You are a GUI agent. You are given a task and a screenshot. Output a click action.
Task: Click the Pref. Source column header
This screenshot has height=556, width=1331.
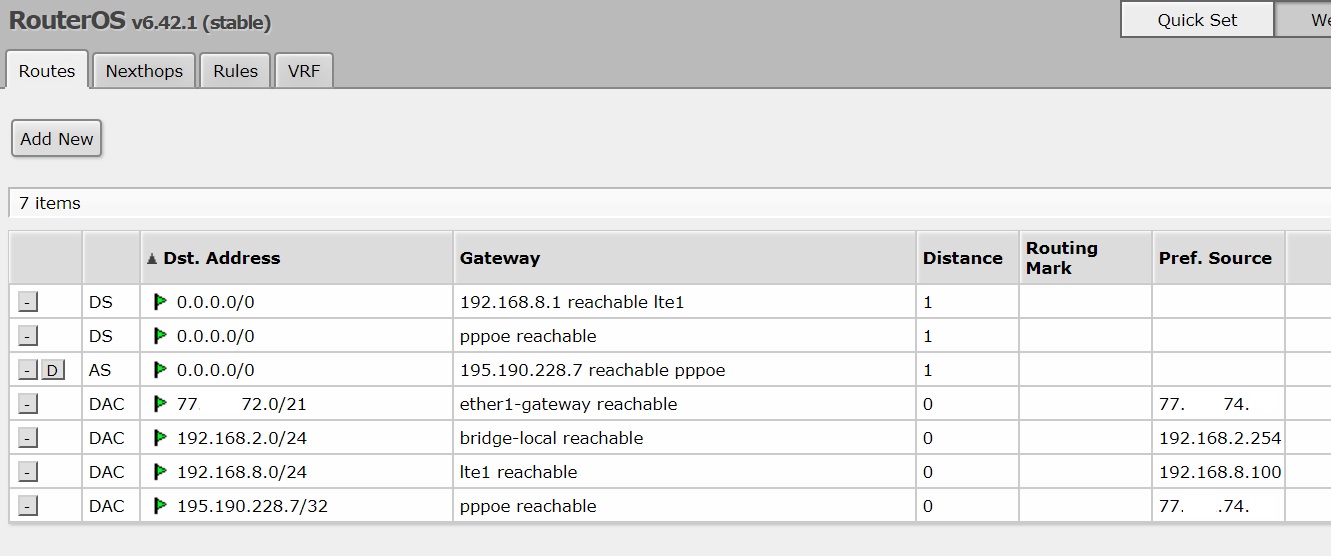1215,258
